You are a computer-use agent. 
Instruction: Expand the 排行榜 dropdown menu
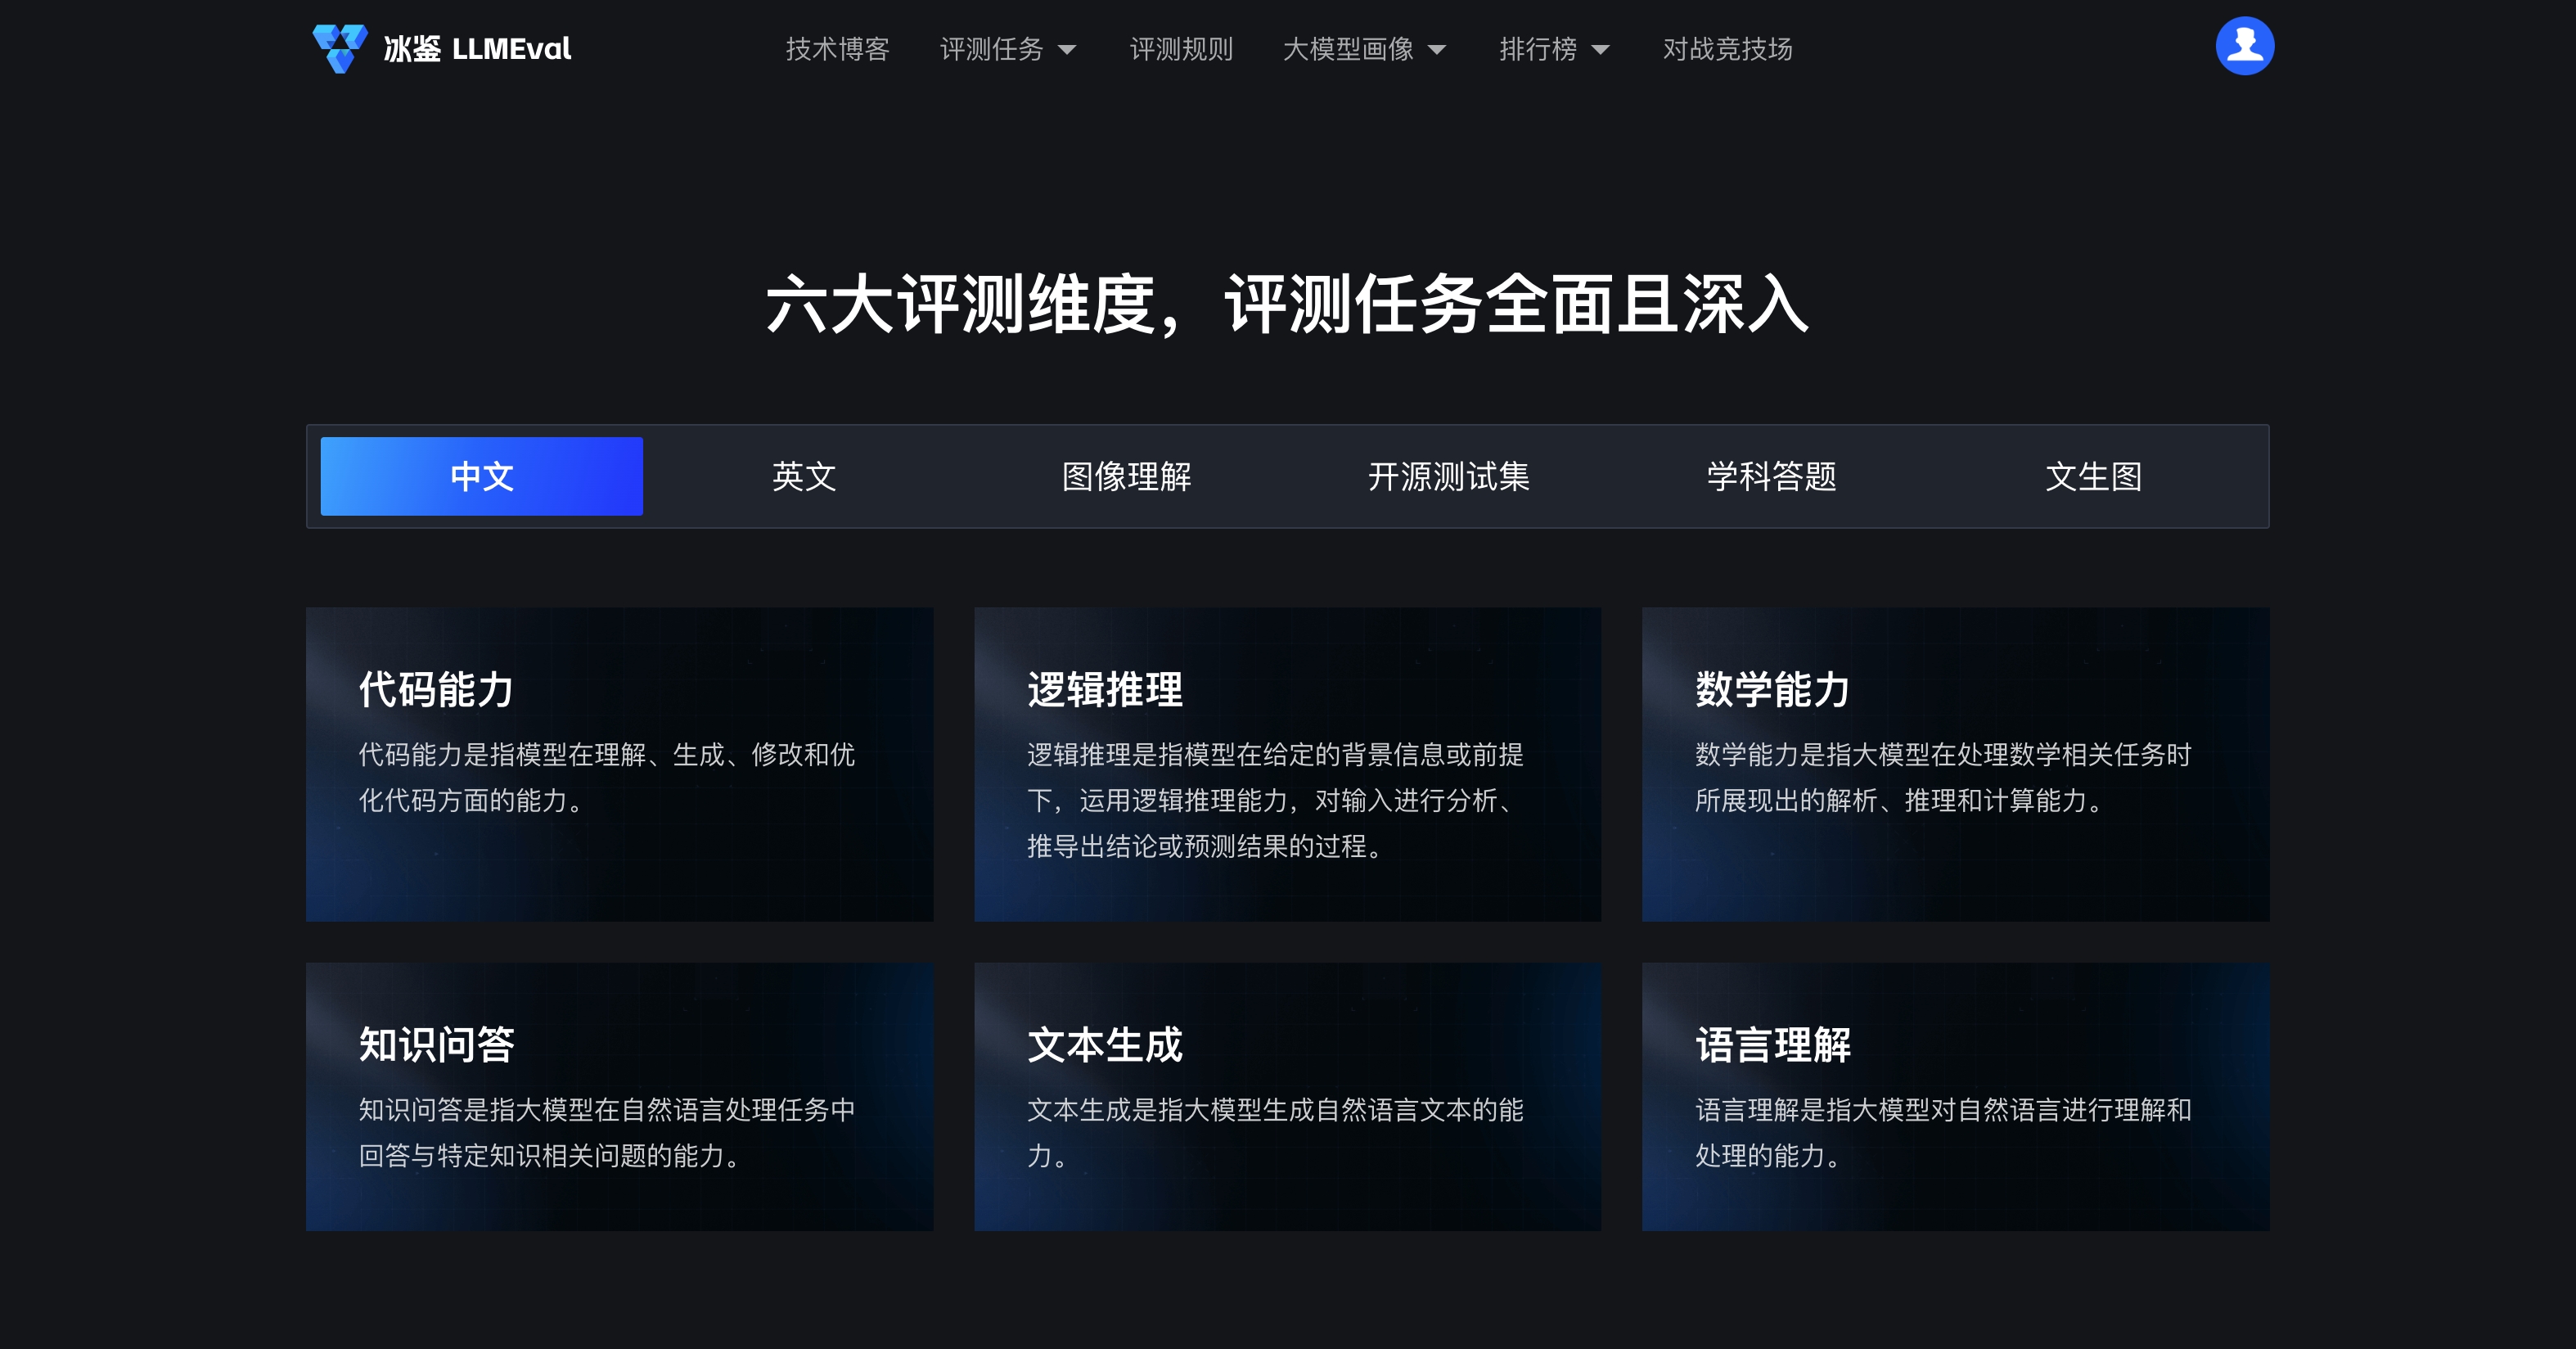(x=1553, y=49)
